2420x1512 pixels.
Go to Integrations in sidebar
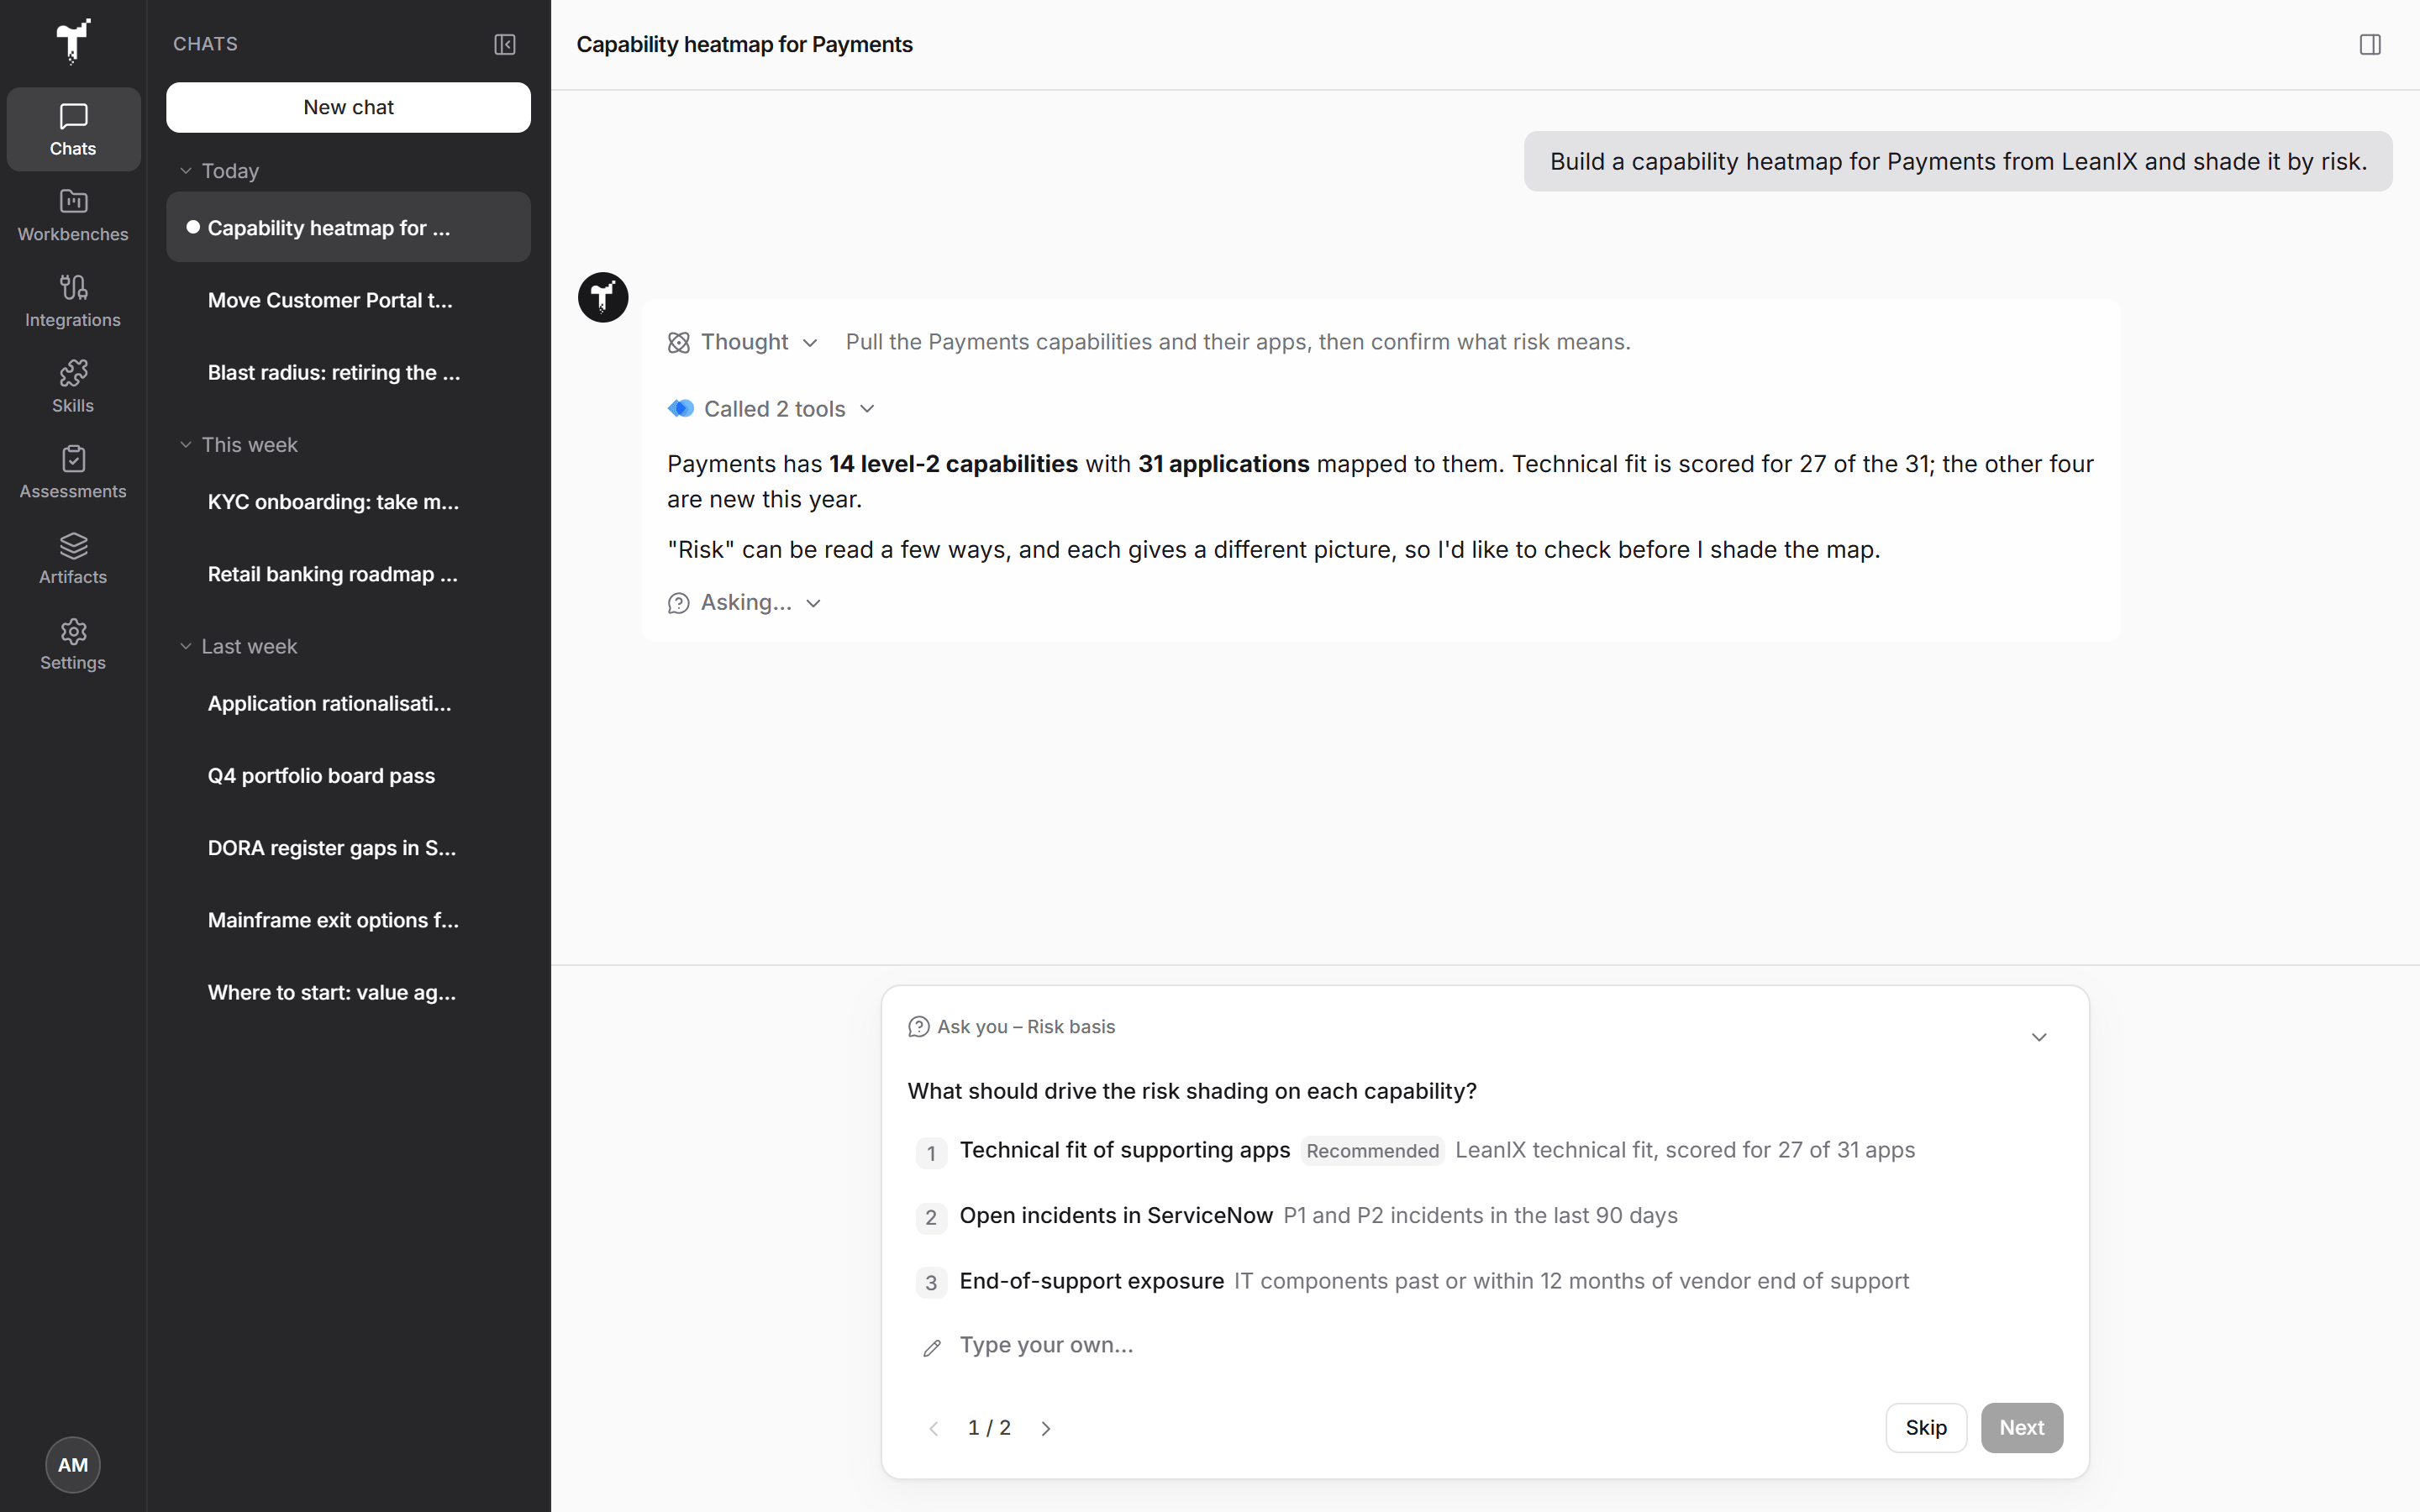point(73,301)
